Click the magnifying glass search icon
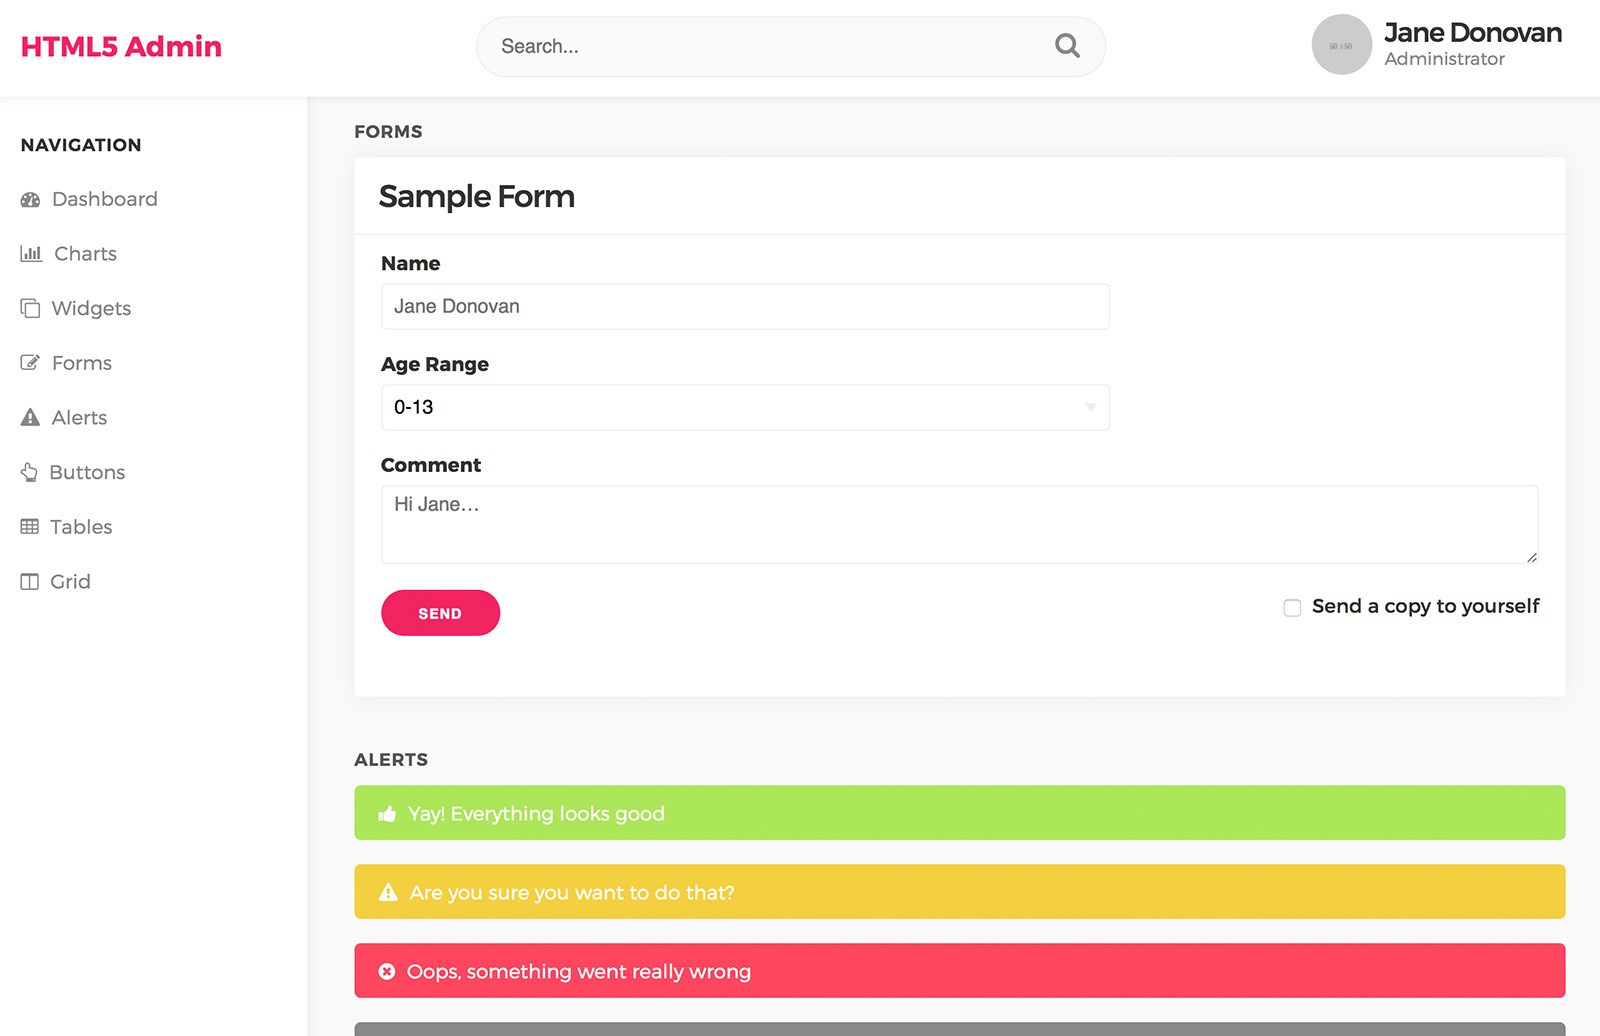The height and width of the screenshot is (1036, 1600). pyautogui.click(x=1066, y=46)
